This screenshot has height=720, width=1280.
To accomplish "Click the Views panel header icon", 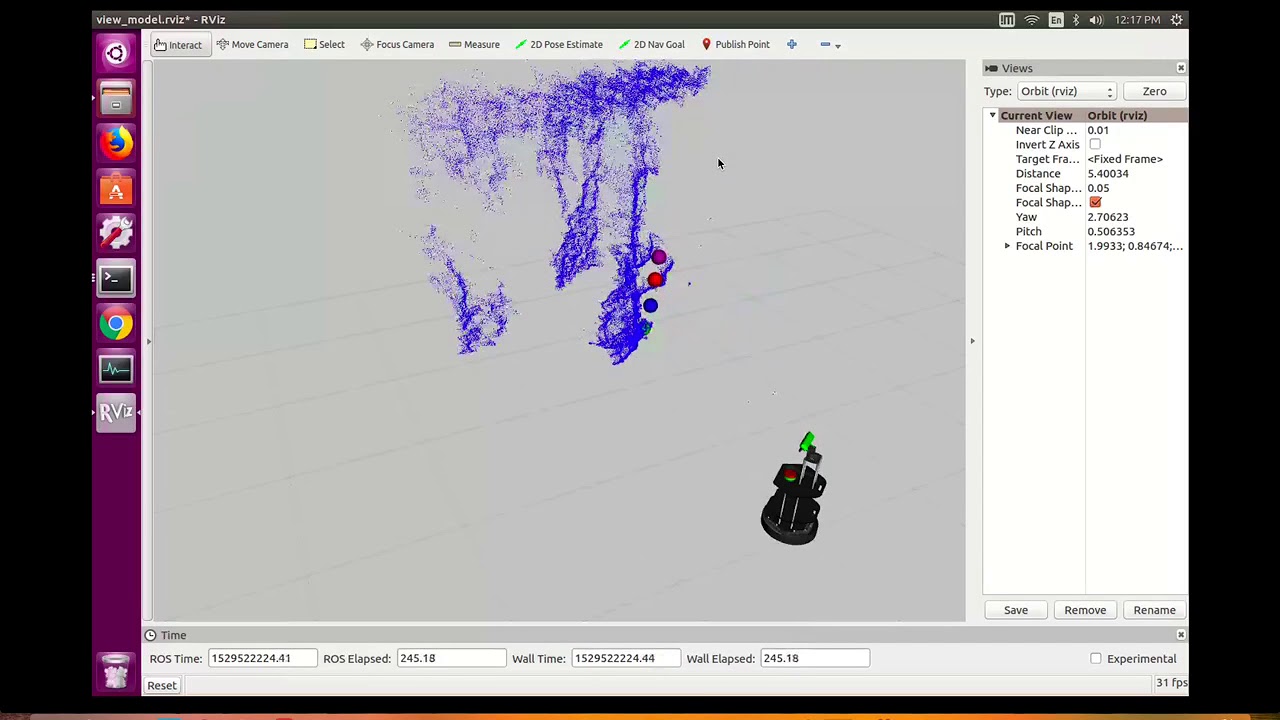I will coord(991,68).
